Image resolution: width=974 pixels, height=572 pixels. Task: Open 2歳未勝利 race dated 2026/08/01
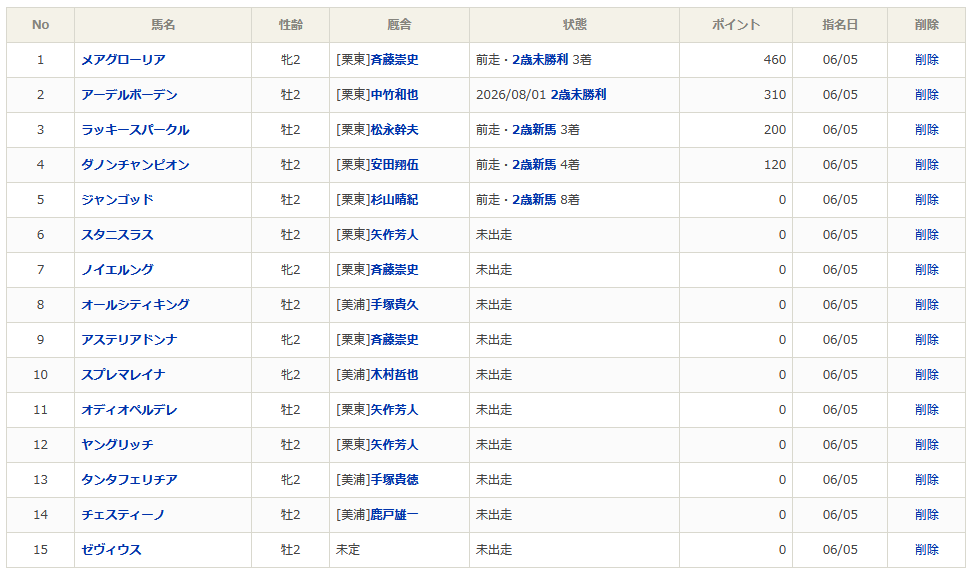click(x=578, y=94)
